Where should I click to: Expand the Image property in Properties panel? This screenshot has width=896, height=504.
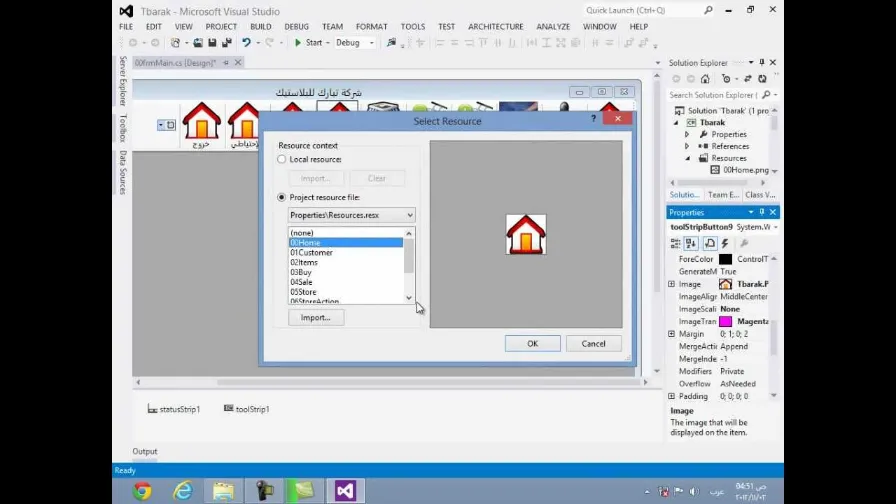(671, 284)
